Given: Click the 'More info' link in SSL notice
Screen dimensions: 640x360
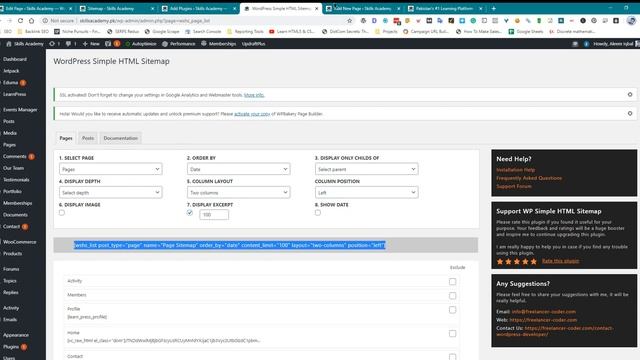Looking at the screenshot, I should [254, 95].
